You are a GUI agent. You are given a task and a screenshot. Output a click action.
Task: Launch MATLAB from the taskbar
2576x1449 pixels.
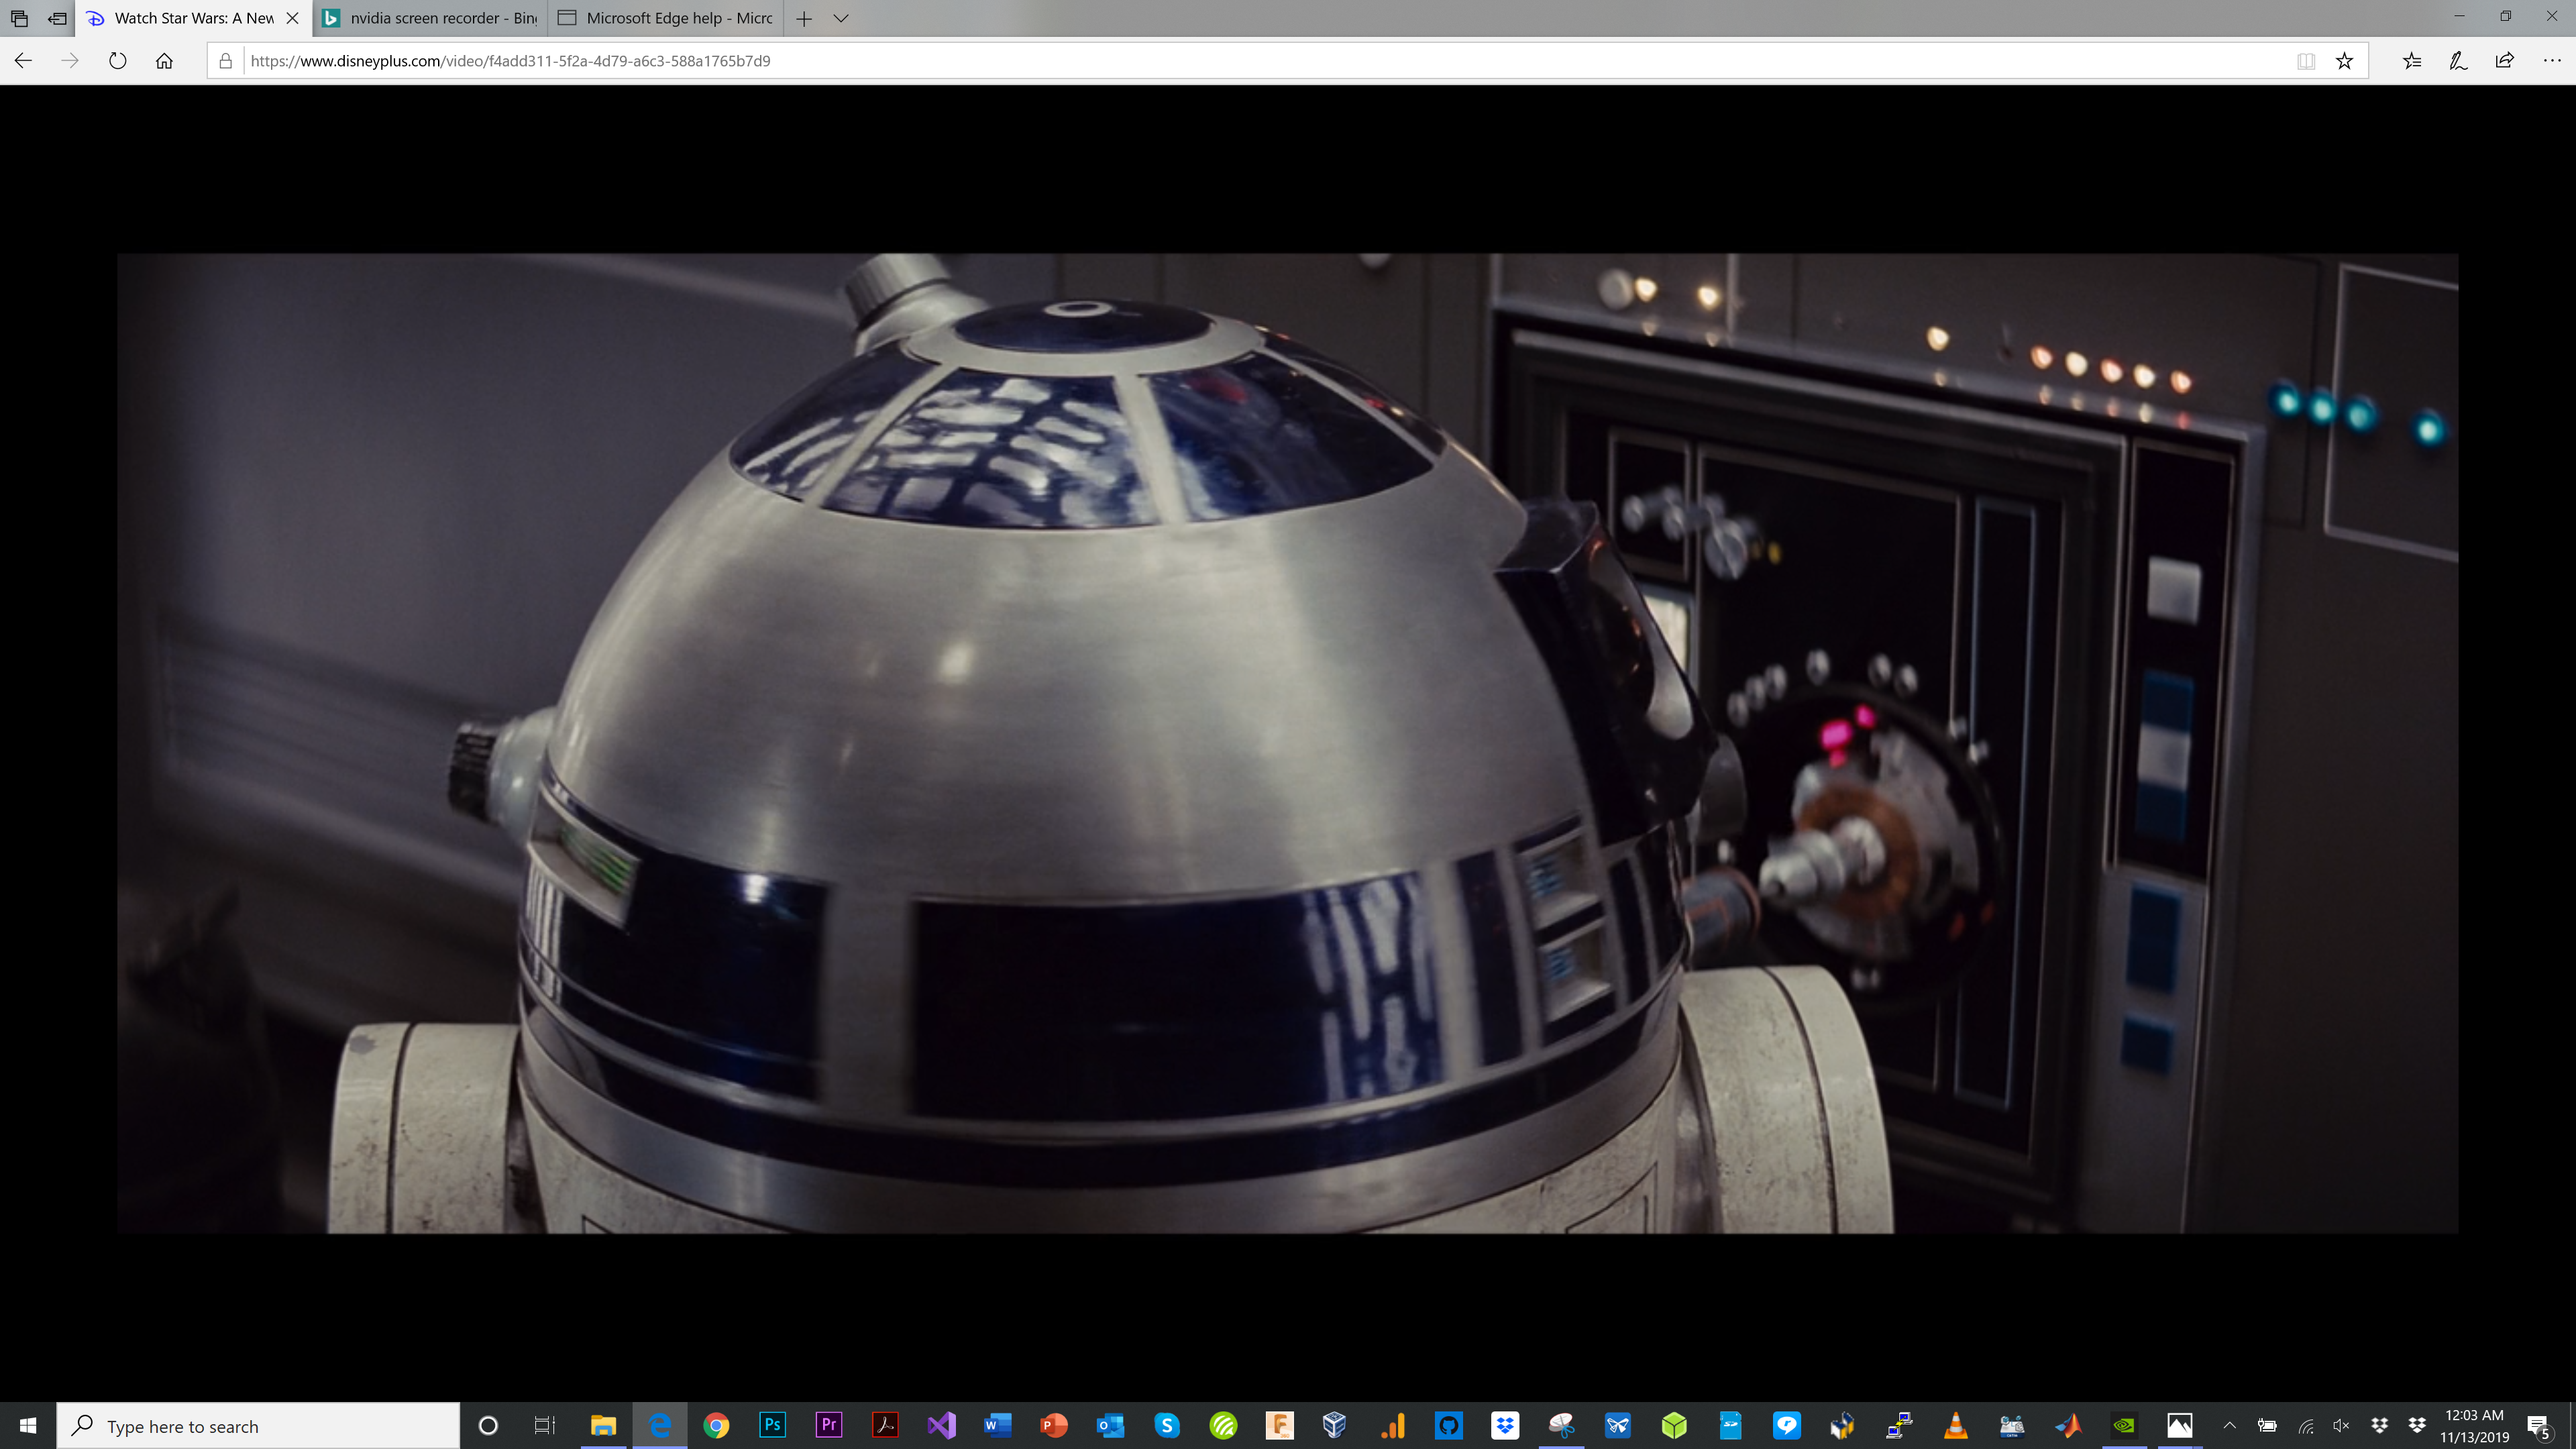click(x=2068, y=1425)
